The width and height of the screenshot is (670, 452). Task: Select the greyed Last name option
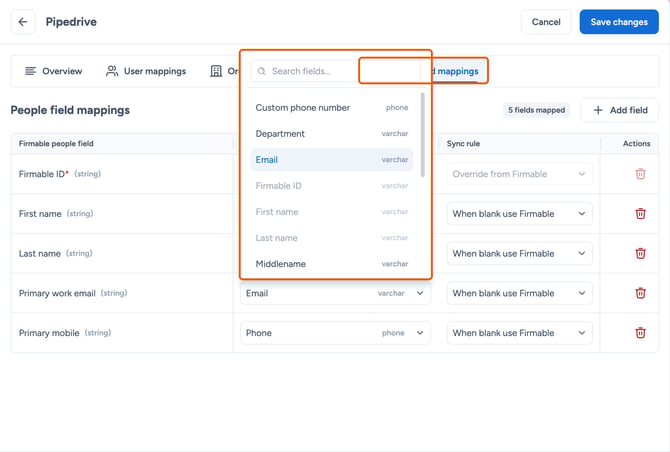[x=332, y=238]
